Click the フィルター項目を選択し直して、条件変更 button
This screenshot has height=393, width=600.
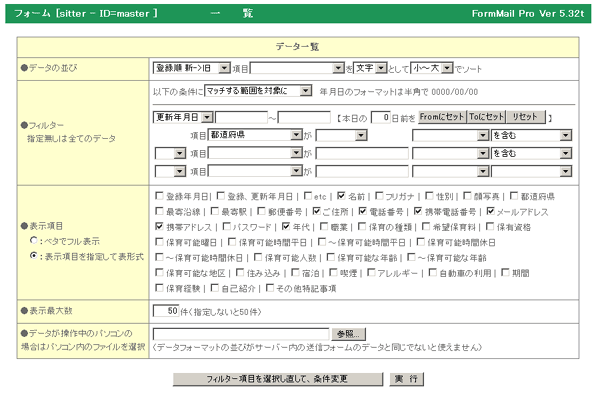(277, 379)
